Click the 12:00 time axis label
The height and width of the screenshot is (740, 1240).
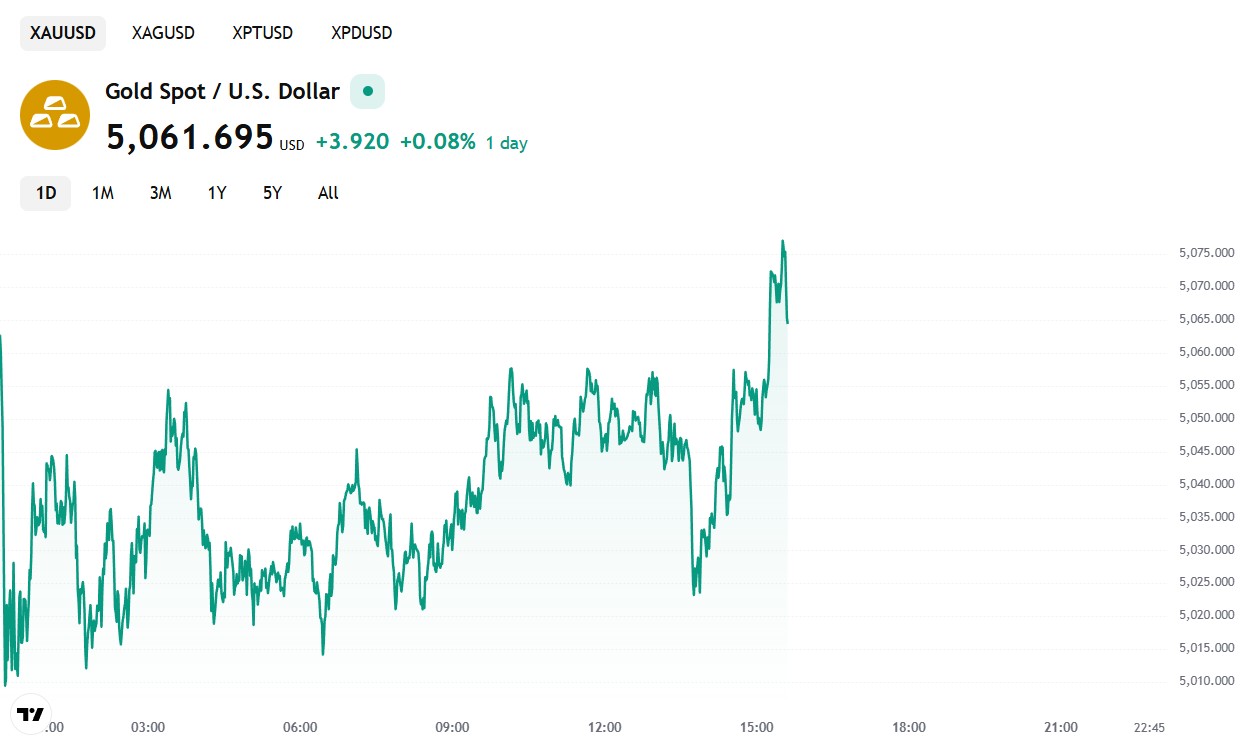(x=605, y=728)
